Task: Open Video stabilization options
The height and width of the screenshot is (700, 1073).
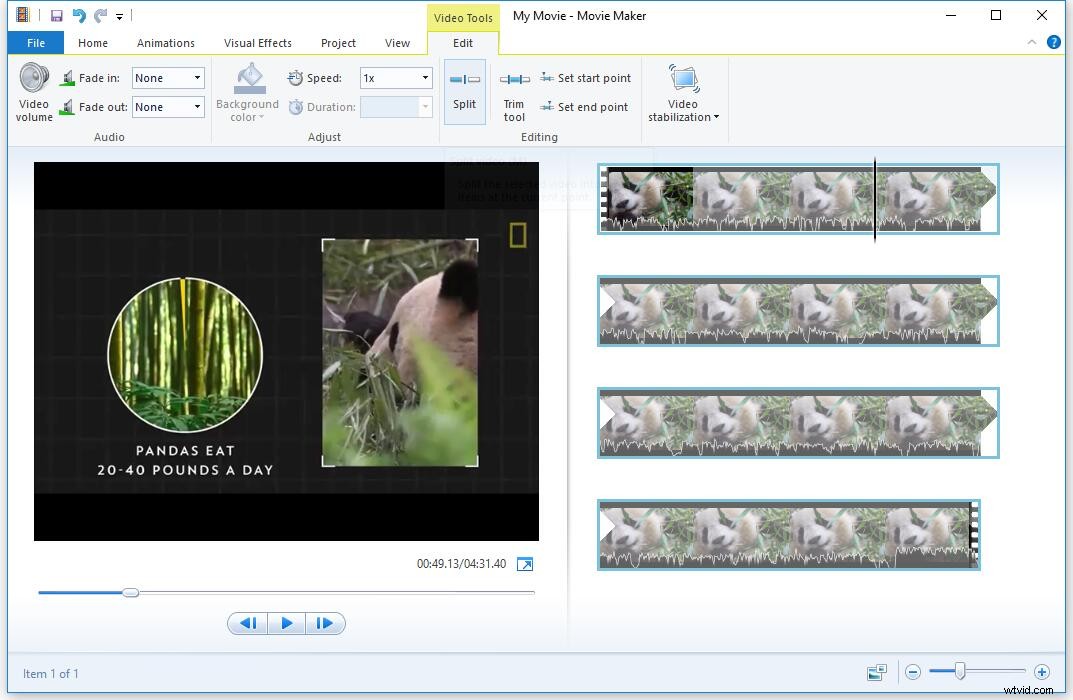Action: click(683, 95)
